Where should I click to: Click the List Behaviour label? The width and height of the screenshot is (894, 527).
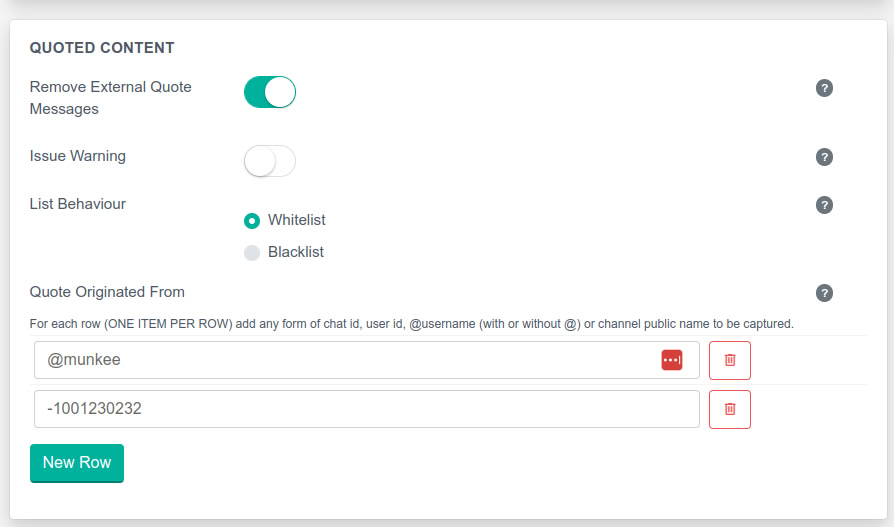tap(78, 204)
